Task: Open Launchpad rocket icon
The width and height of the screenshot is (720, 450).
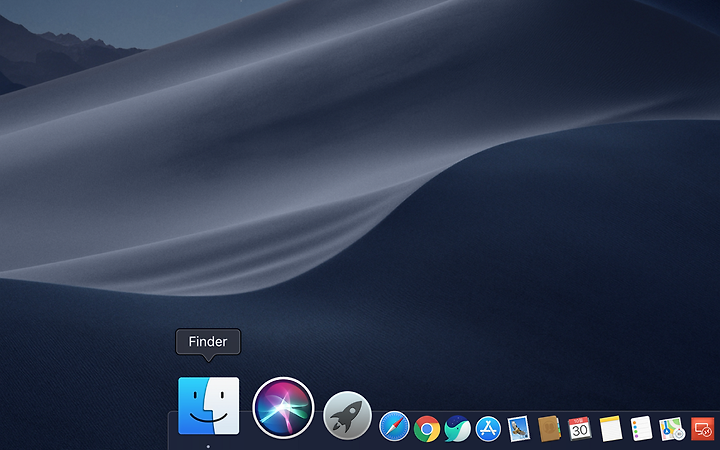Action: [x=347, y=416]
